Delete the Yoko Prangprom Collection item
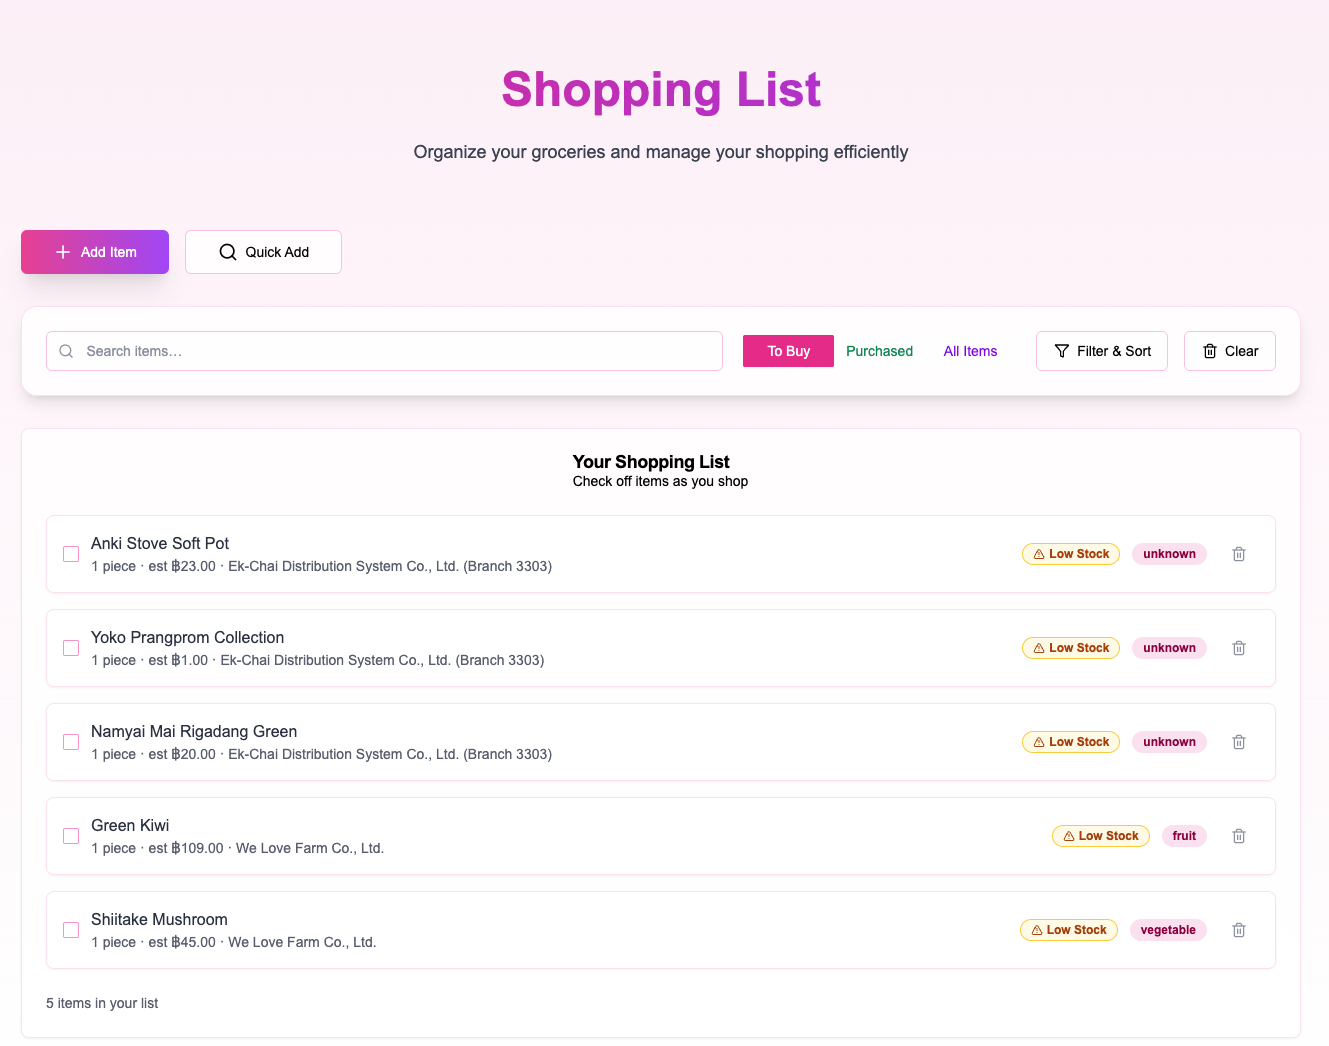1329x1046 pixels. click(1239, 648)
